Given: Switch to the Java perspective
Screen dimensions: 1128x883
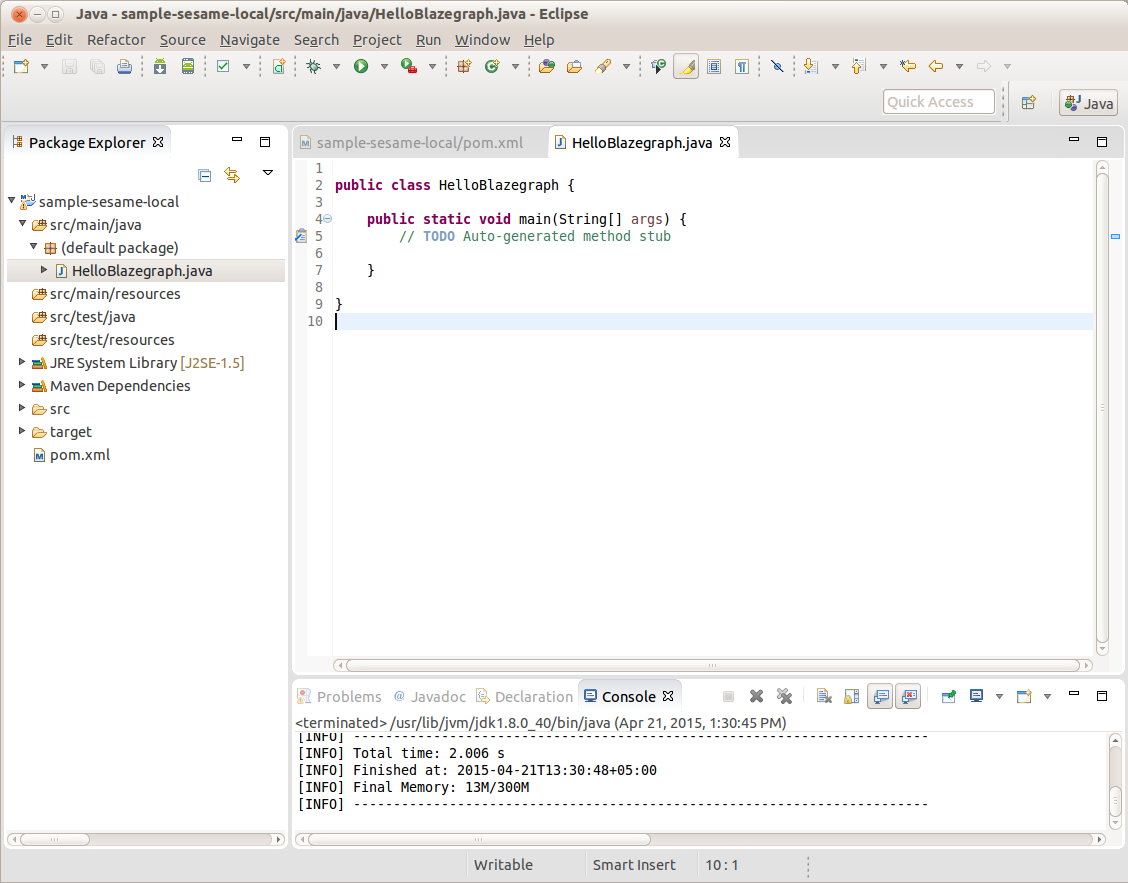Looking at the screenshot, I should tap(1089, 102).
